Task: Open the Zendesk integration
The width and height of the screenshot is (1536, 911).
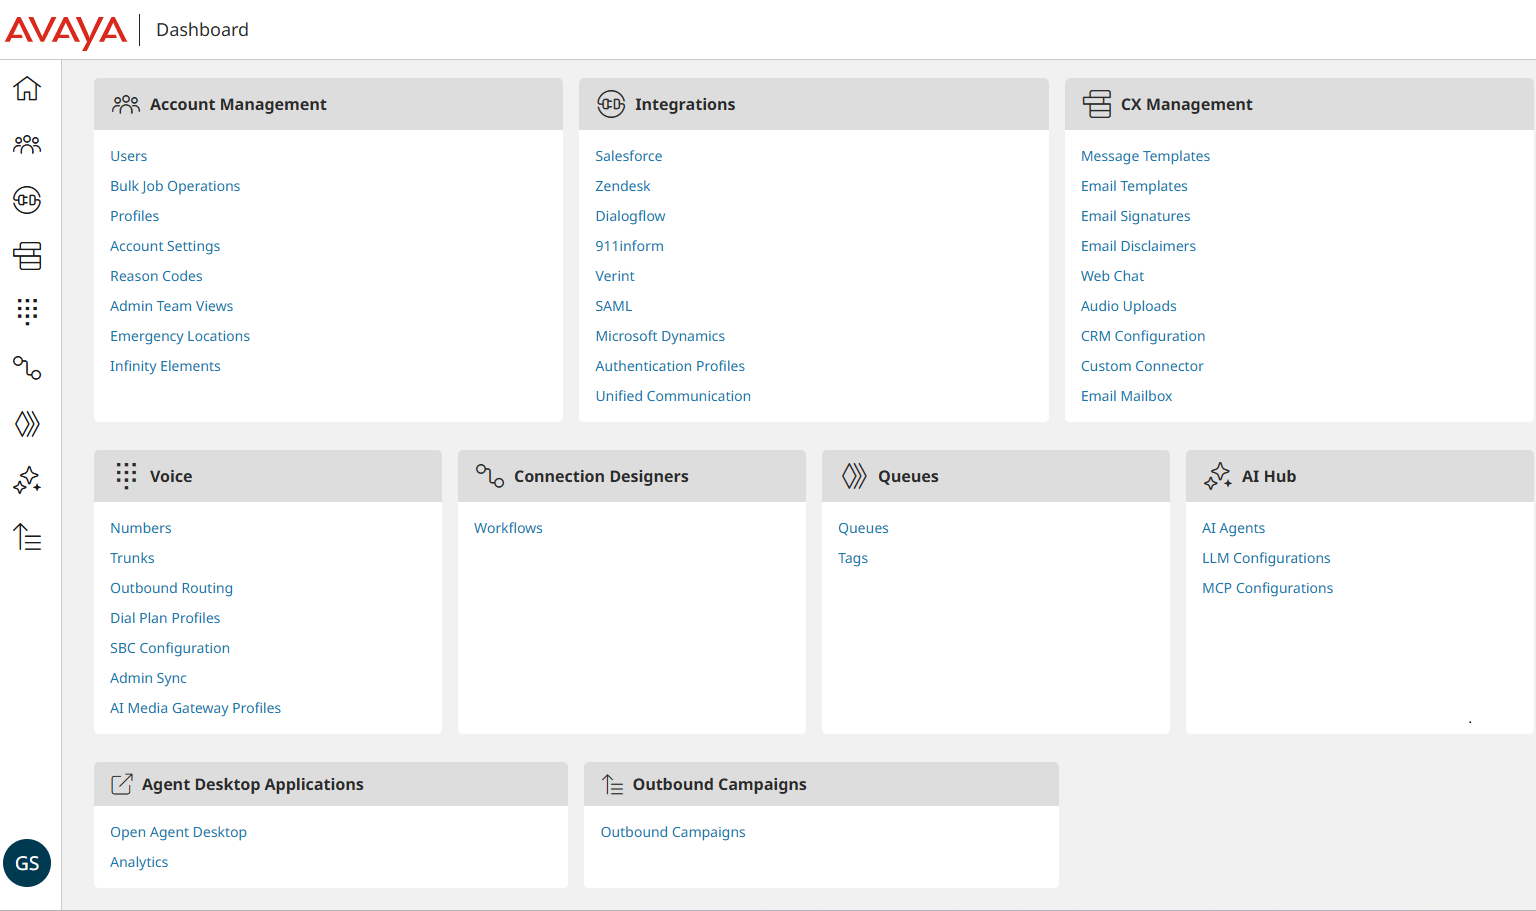Action: (623, 186)
